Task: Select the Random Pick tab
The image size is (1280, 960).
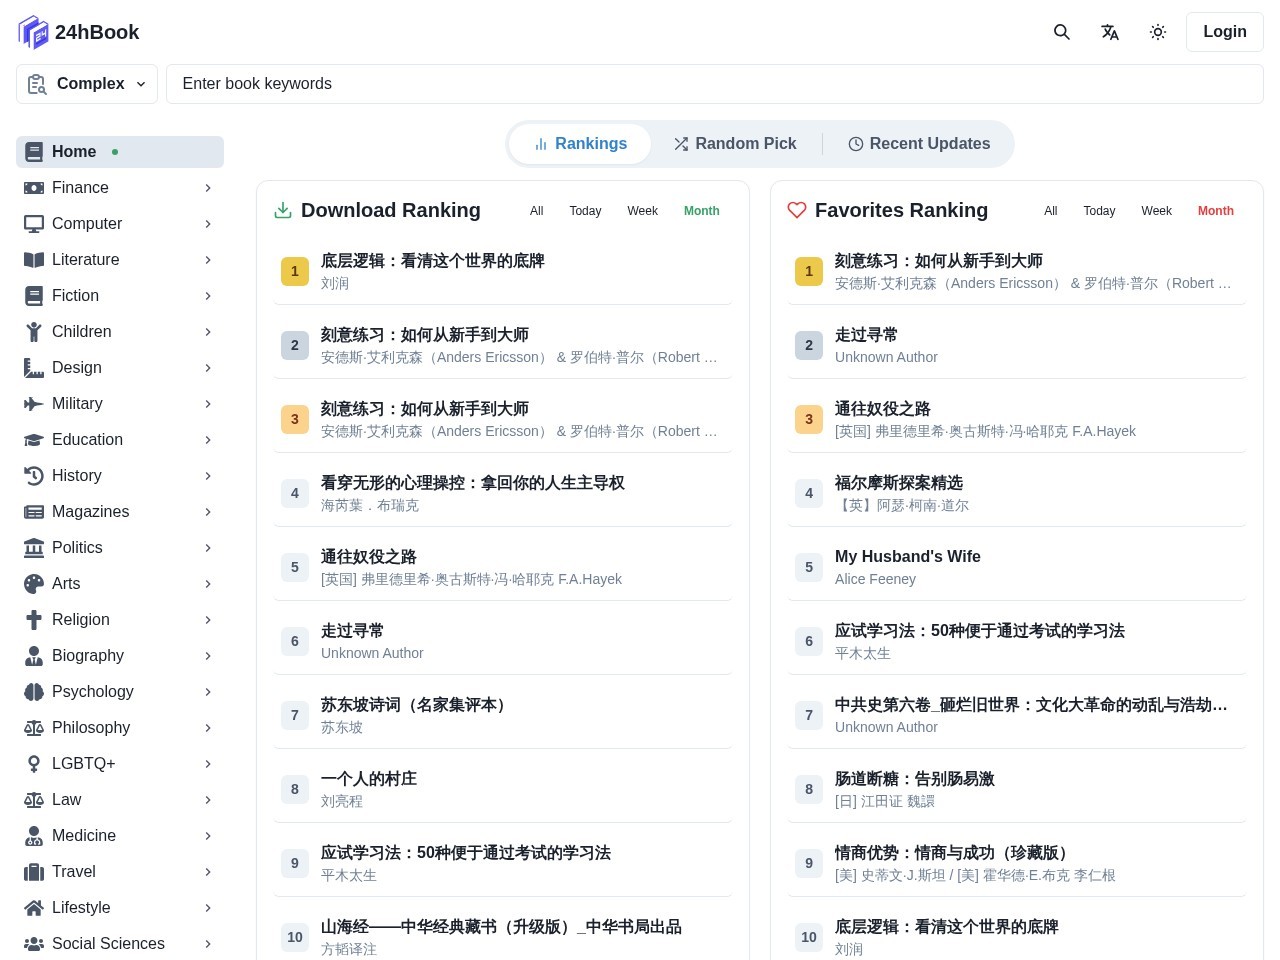Action: (x=735, y=144)
